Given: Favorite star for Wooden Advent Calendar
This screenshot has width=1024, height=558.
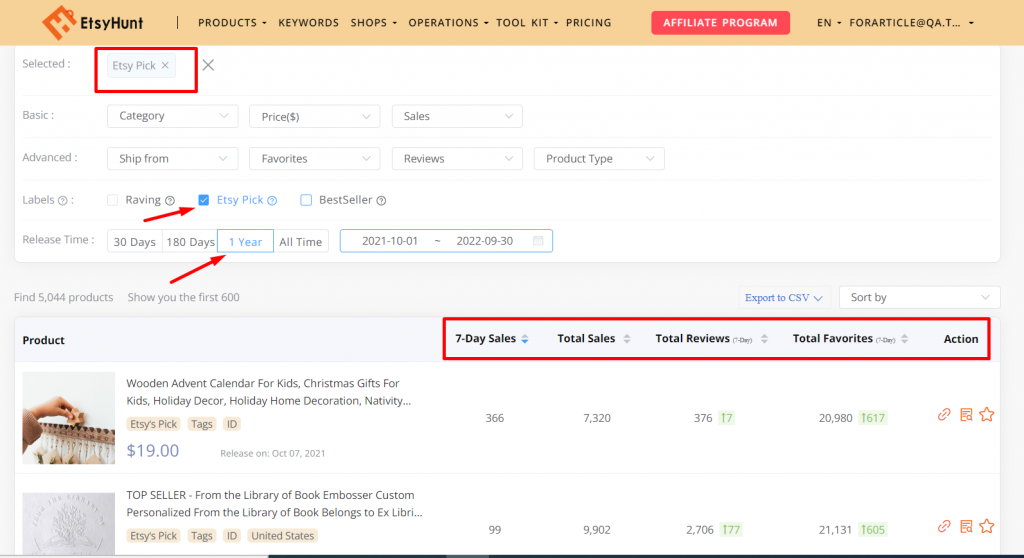Looking at the screenshot, I should point(987,414).
